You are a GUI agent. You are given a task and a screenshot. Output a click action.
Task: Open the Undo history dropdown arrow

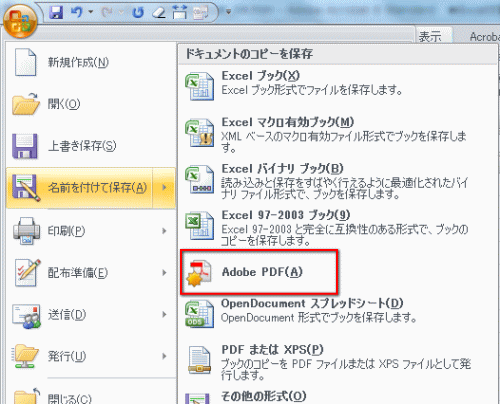click(x=91, y=12)
